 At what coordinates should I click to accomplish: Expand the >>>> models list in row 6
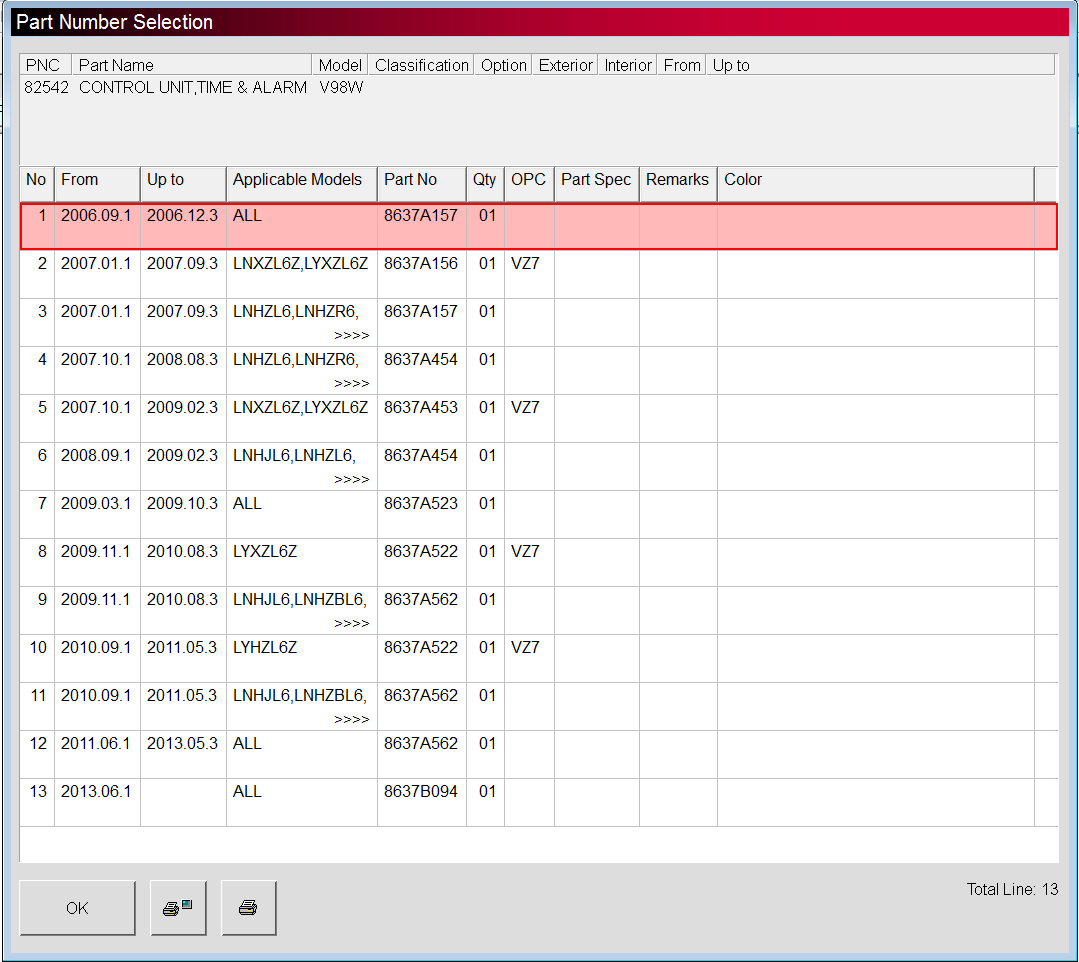tap(351, 480)
